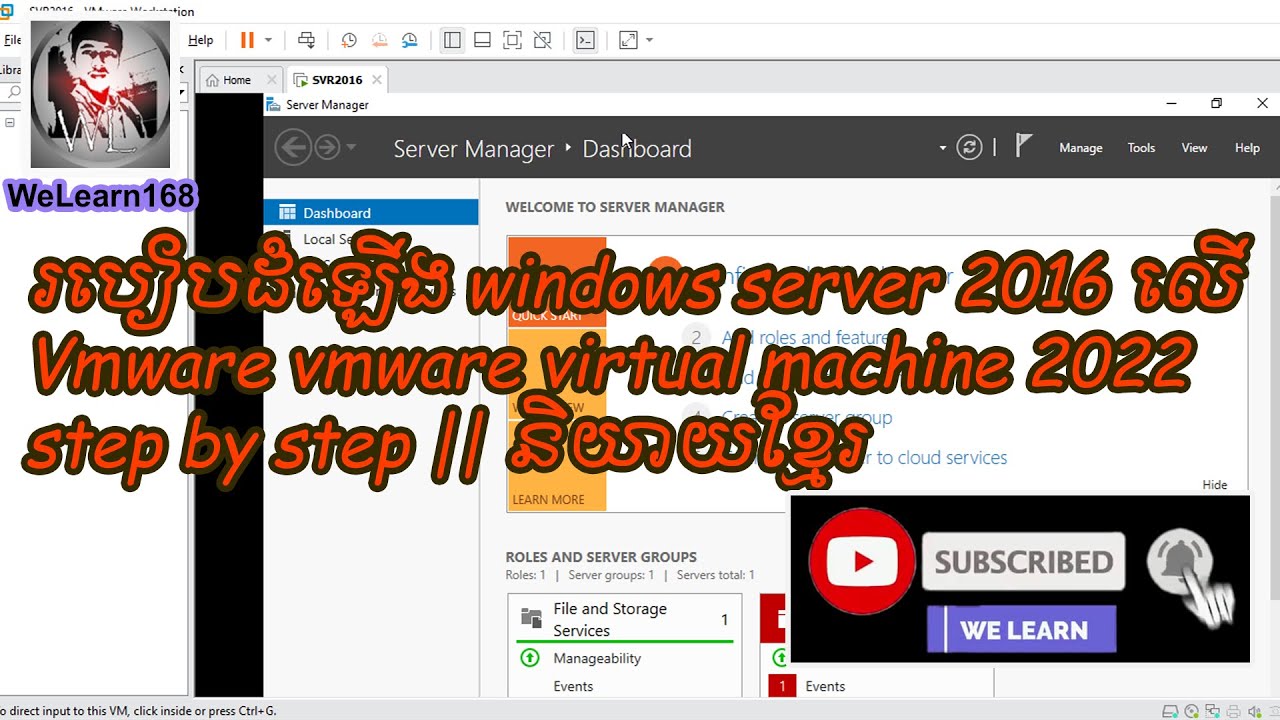The width and height of the screenshot is (1280, 720).
Task: Enter VMware full screen mode
Action: click(512, 40)
